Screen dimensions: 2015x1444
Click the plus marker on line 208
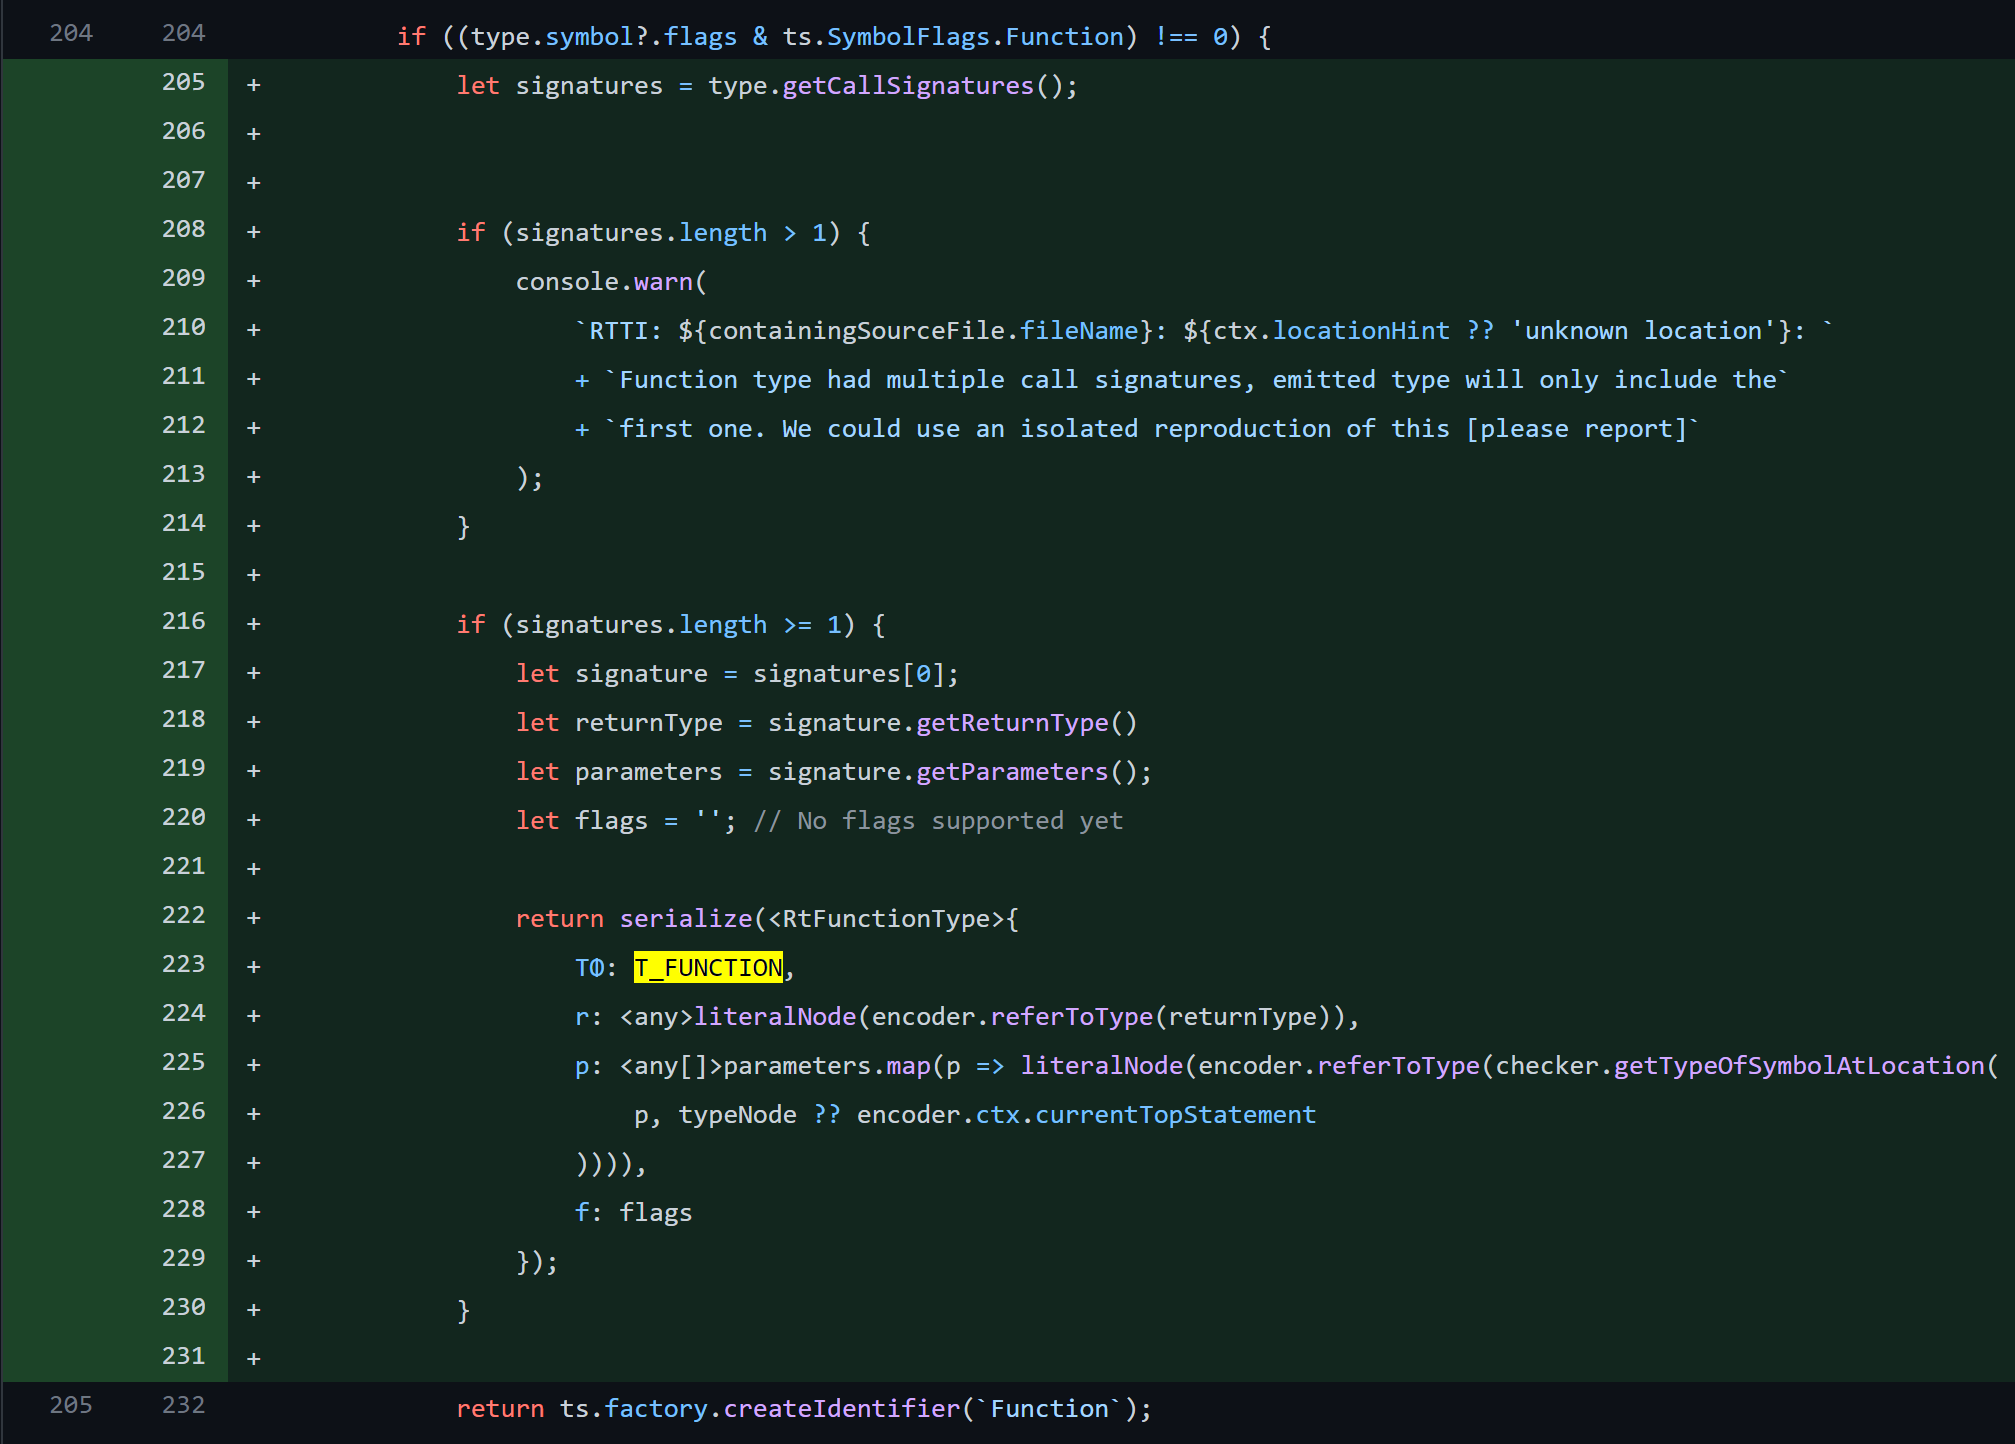pos(254,232)
